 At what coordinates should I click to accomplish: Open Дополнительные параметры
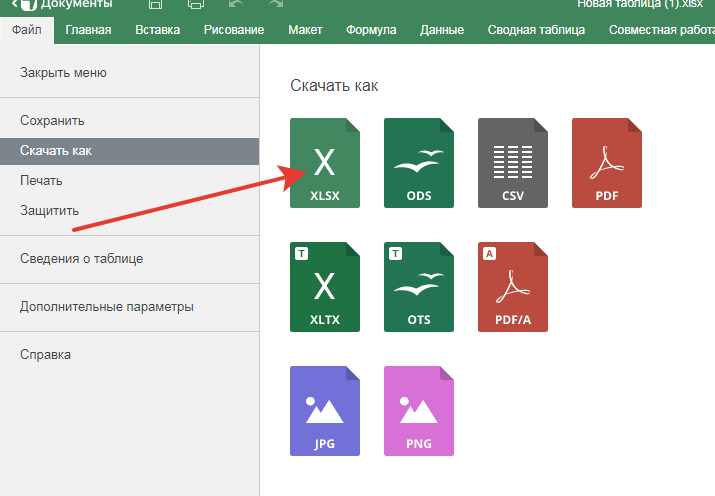[x=130, y=307]
